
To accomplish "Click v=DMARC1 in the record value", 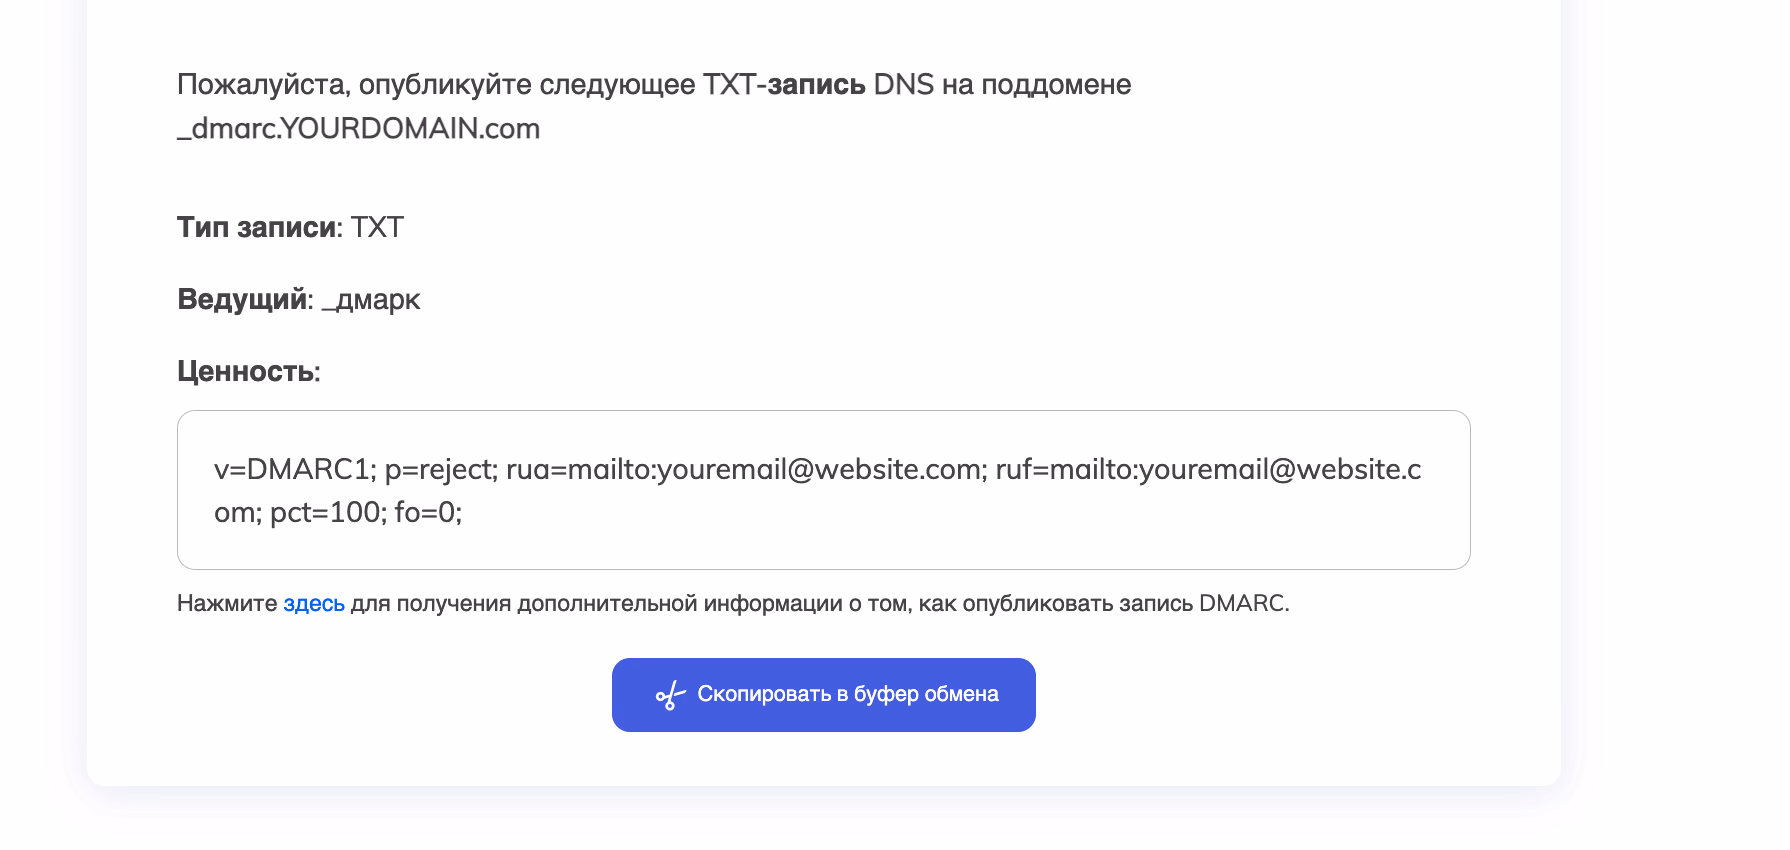I will [x=292, y=470].
